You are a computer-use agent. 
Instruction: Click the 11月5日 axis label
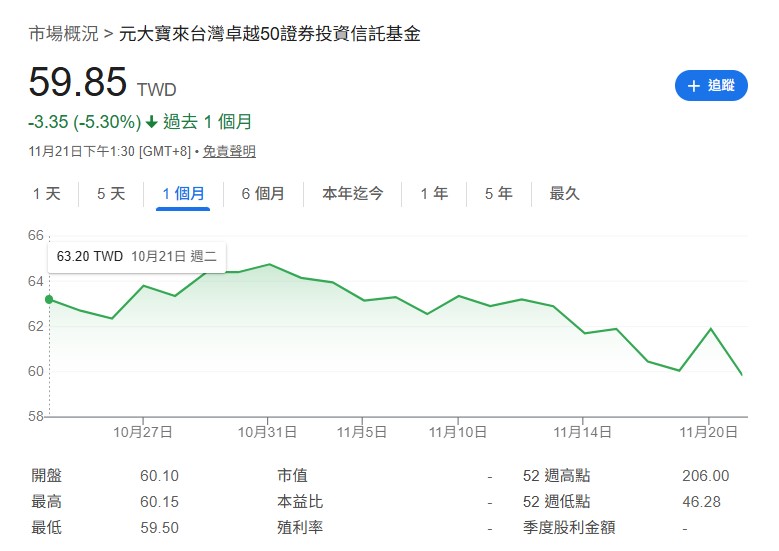362,432
